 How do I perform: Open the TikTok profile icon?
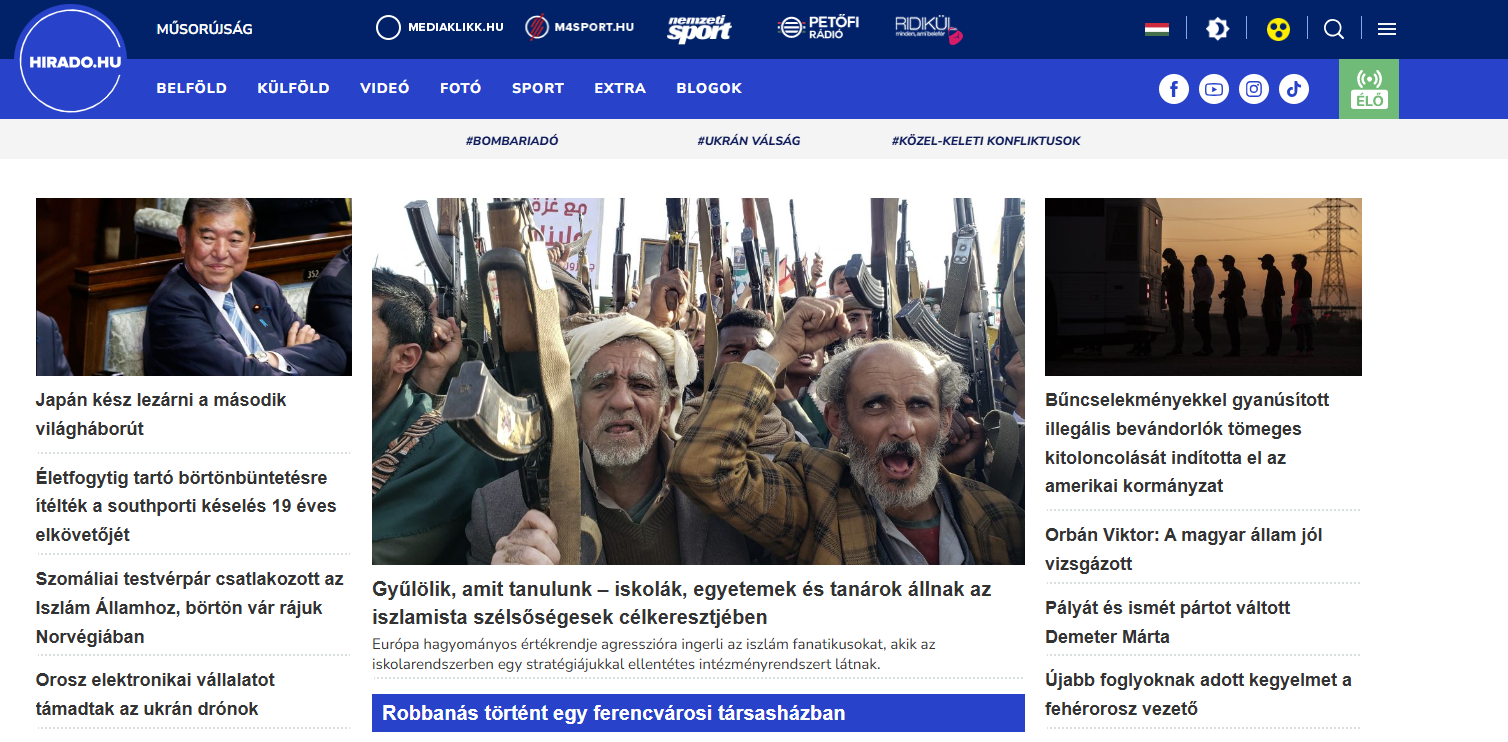(x=1294, y=89)
